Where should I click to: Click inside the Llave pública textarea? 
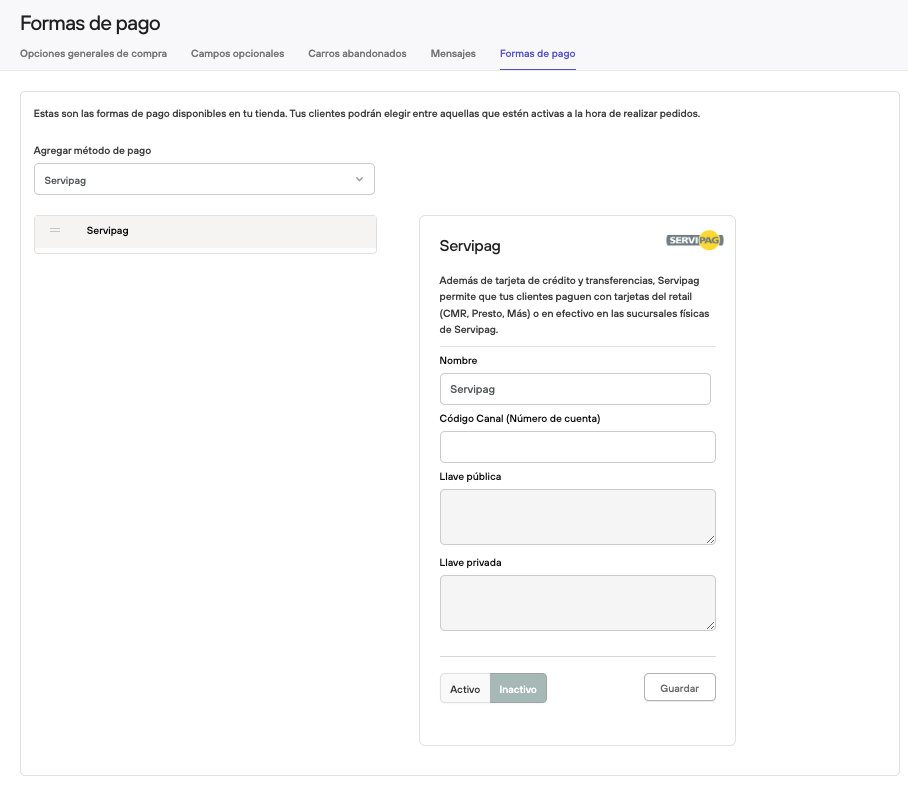tap(577, 516)
